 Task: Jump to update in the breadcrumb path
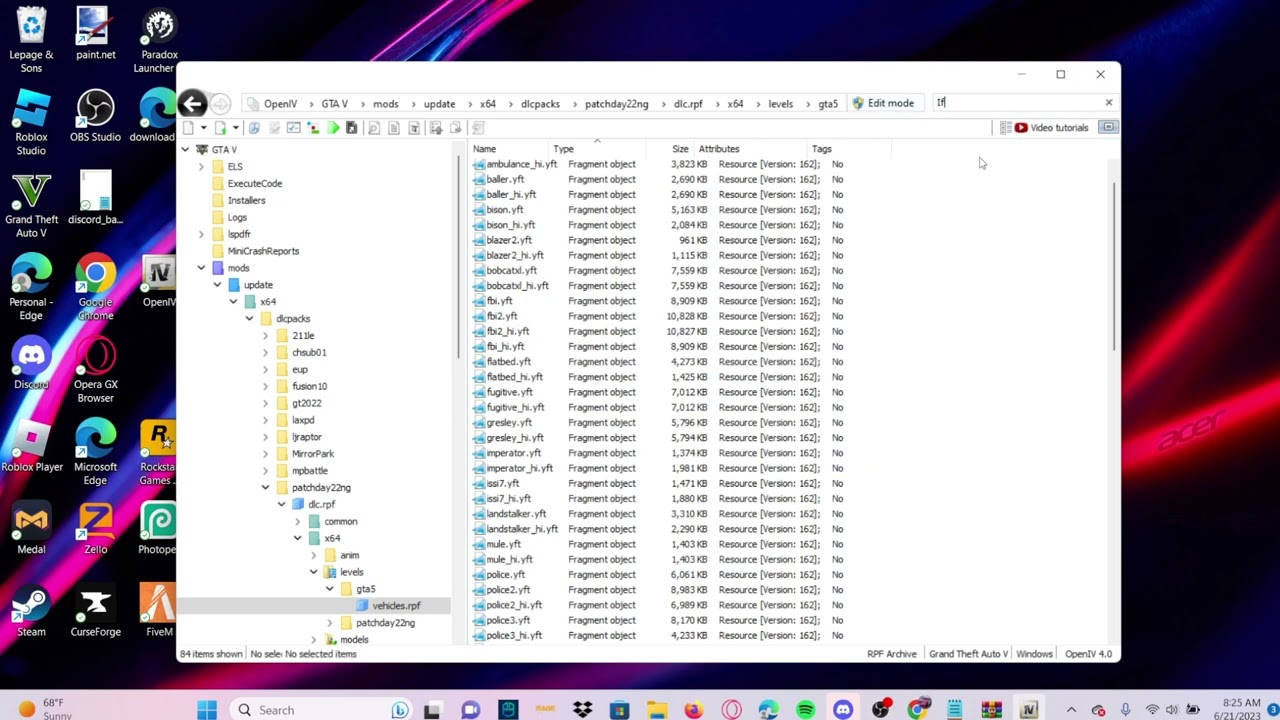click(x=439, y=104)
